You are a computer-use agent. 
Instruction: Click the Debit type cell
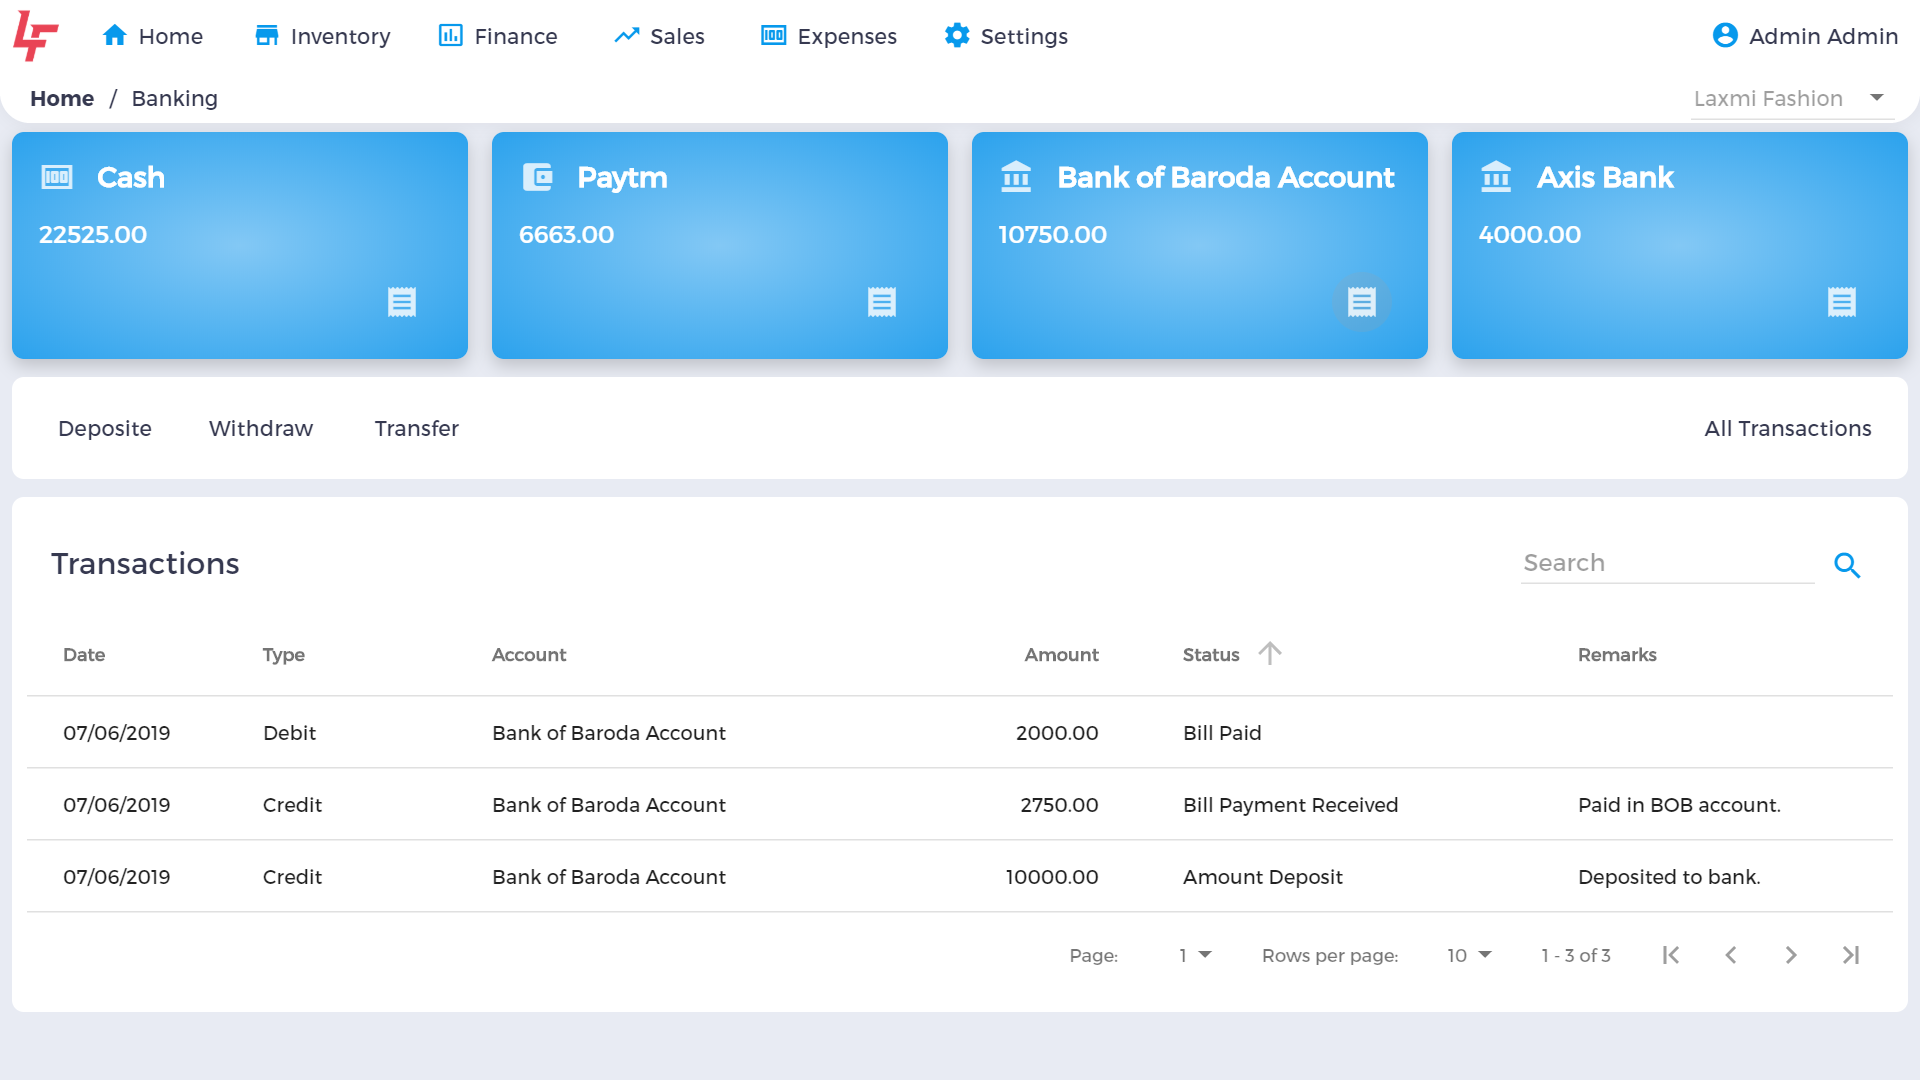point(289,733)
